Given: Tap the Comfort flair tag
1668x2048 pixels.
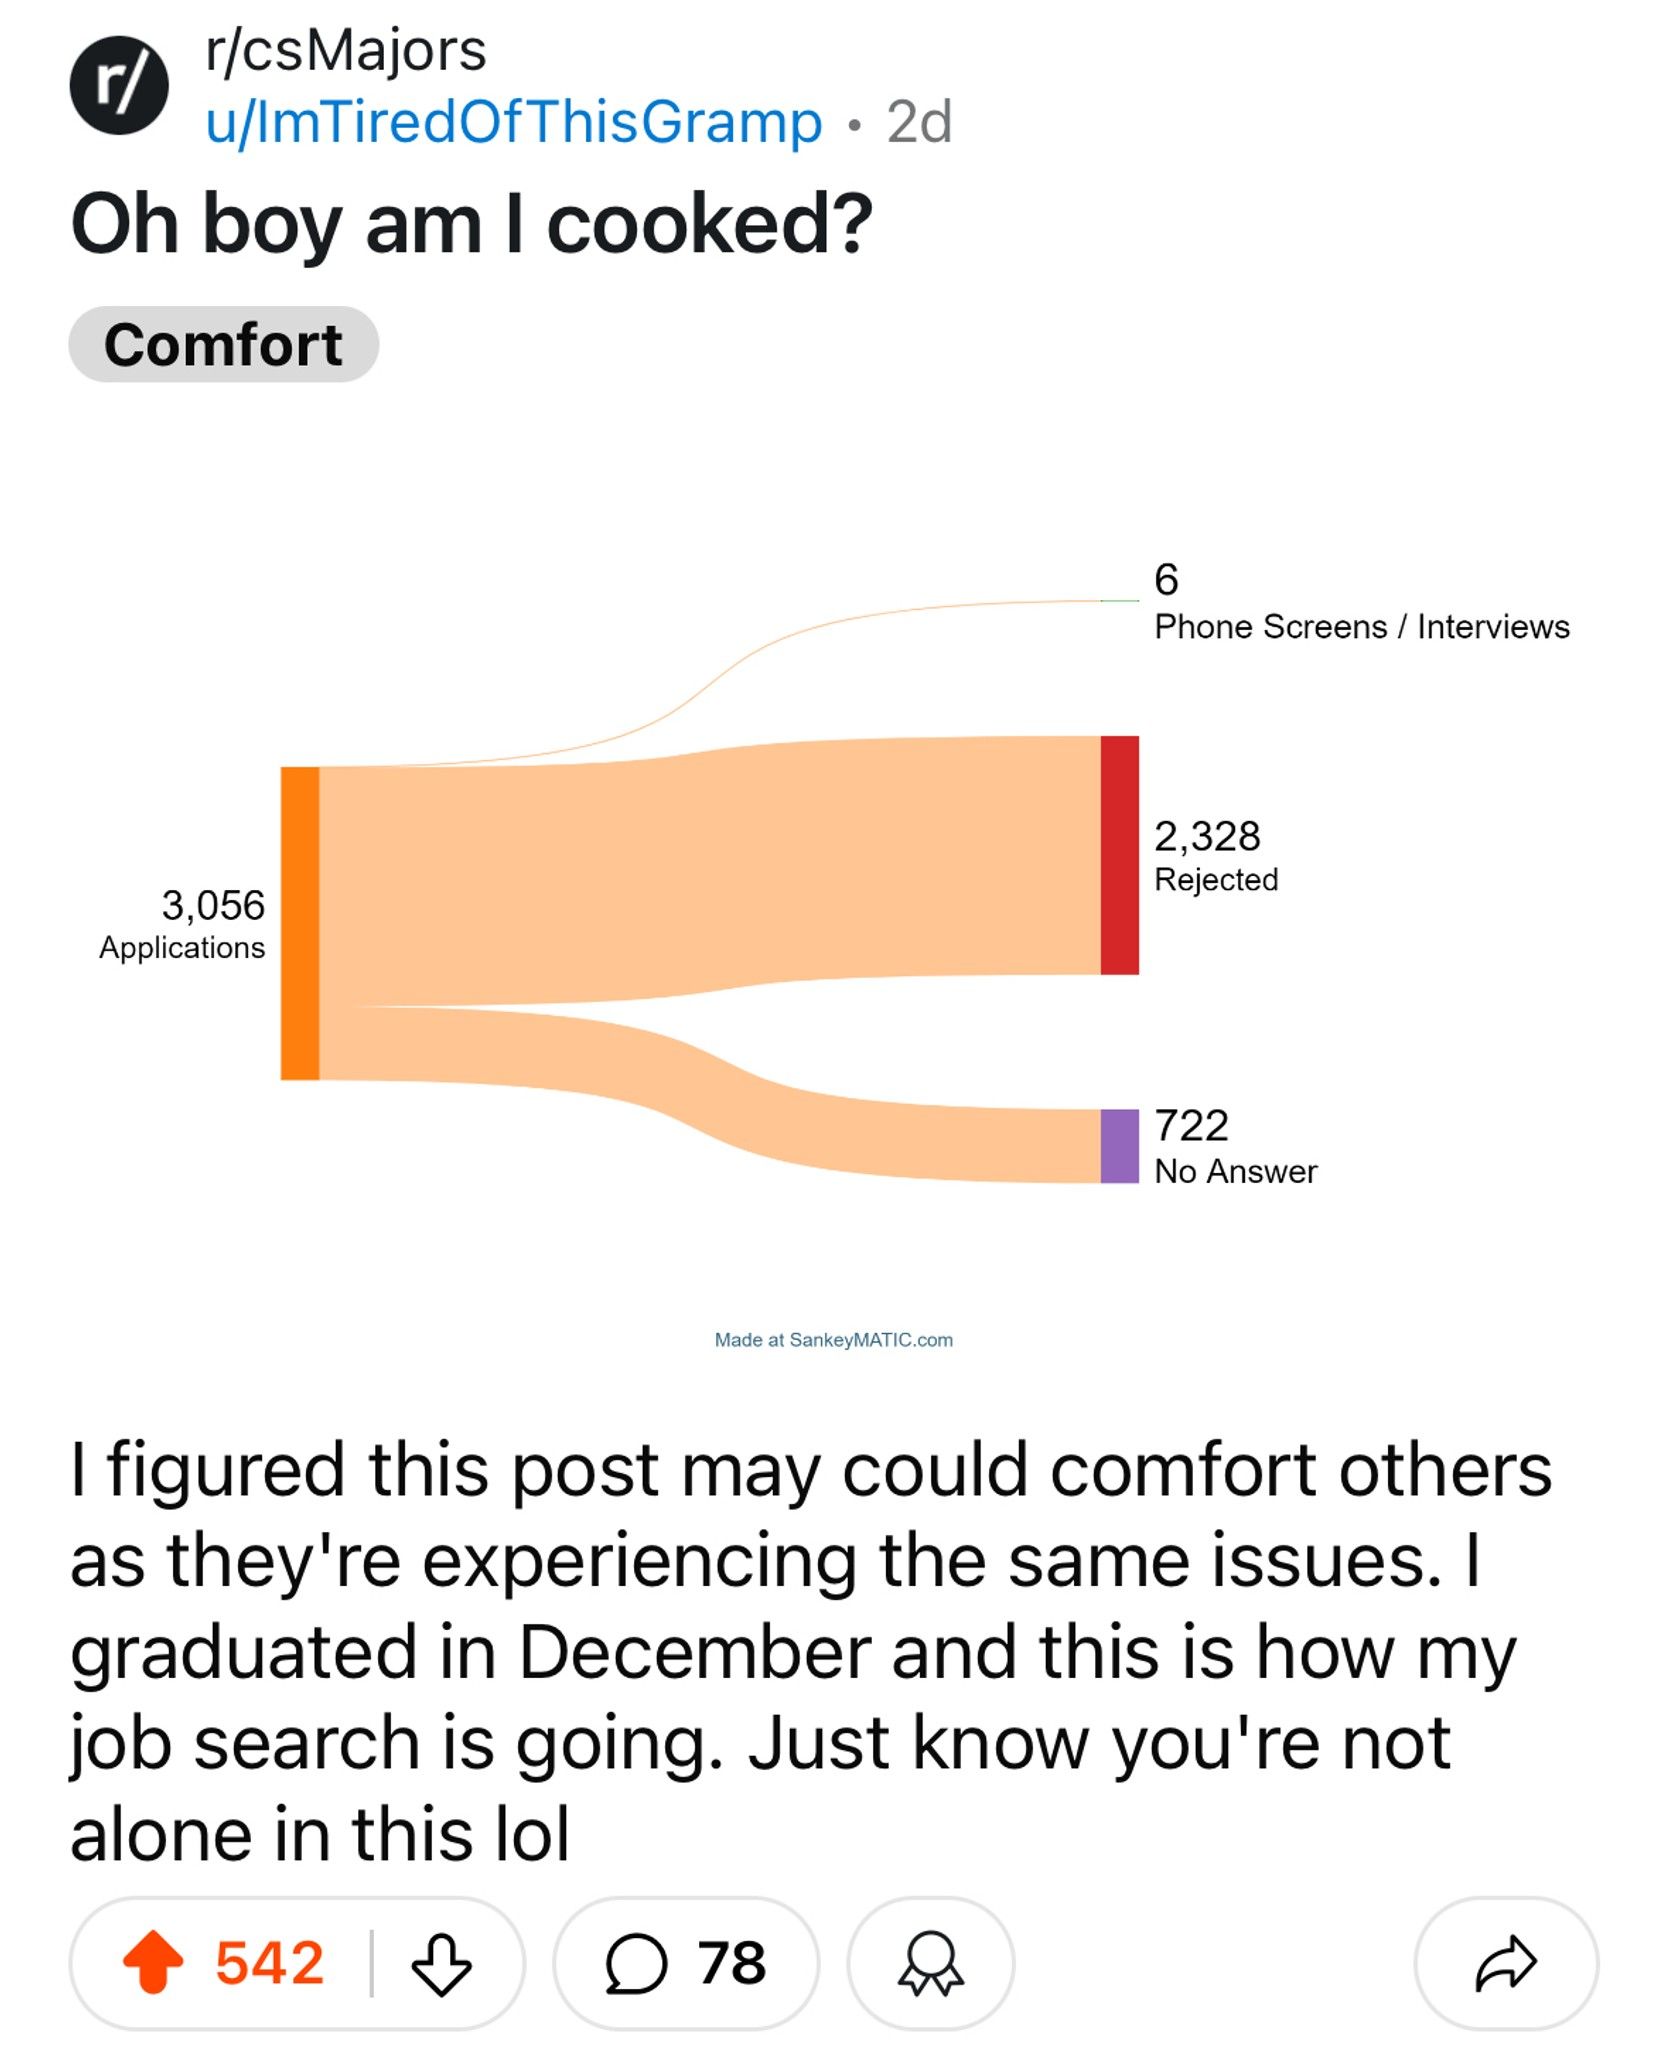Looking at the screenshot, I should (x=223, y=345).
